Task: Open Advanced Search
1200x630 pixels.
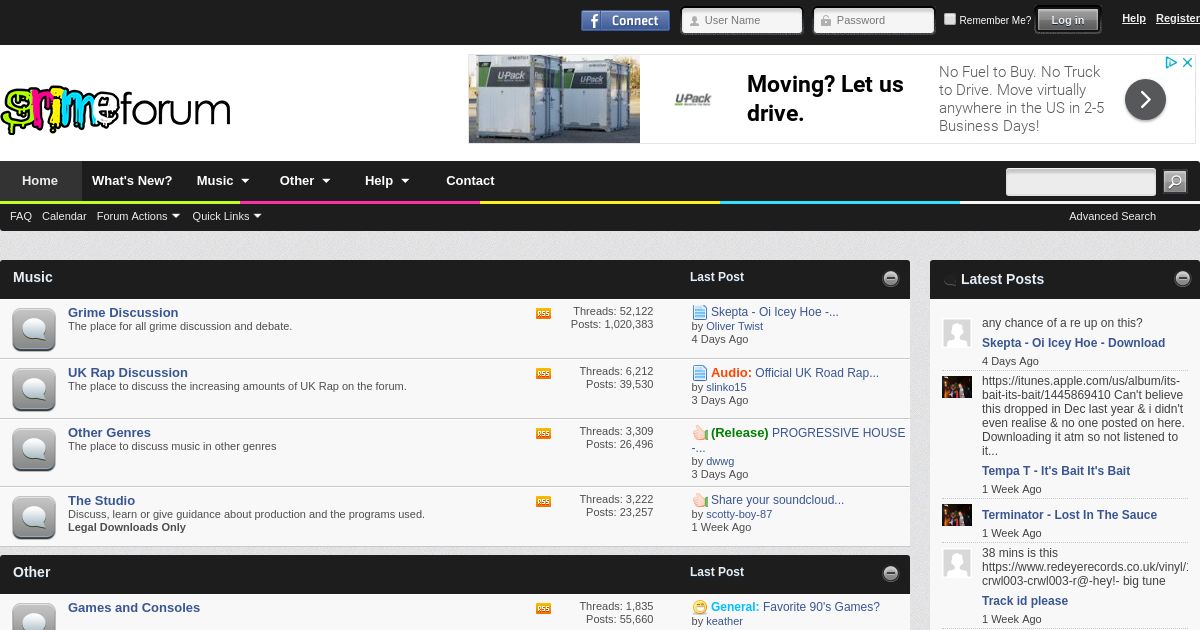Action: pyautogui.click(x=1112, y=216)
